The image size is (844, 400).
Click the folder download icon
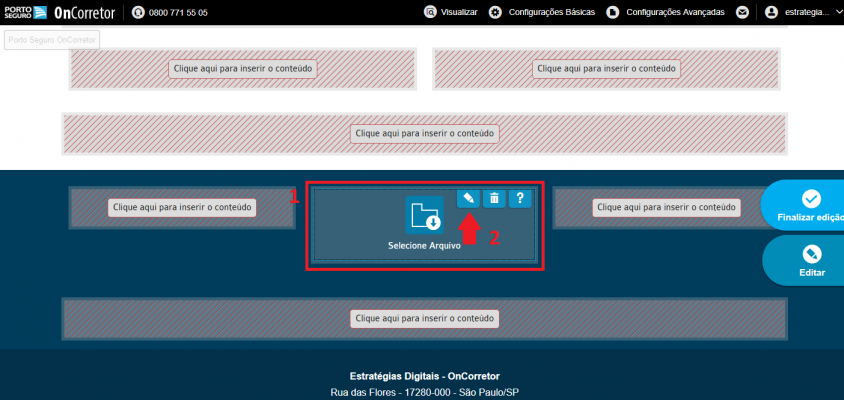pos(425,215)
